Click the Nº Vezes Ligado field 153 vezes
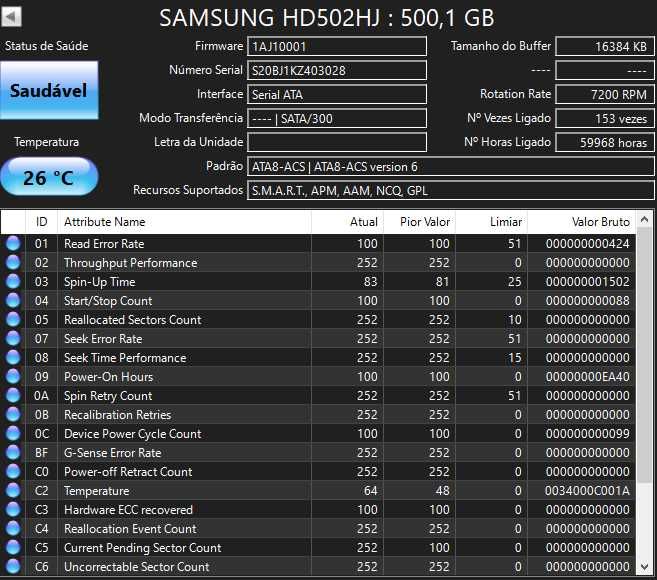 [x=604, y=118]
